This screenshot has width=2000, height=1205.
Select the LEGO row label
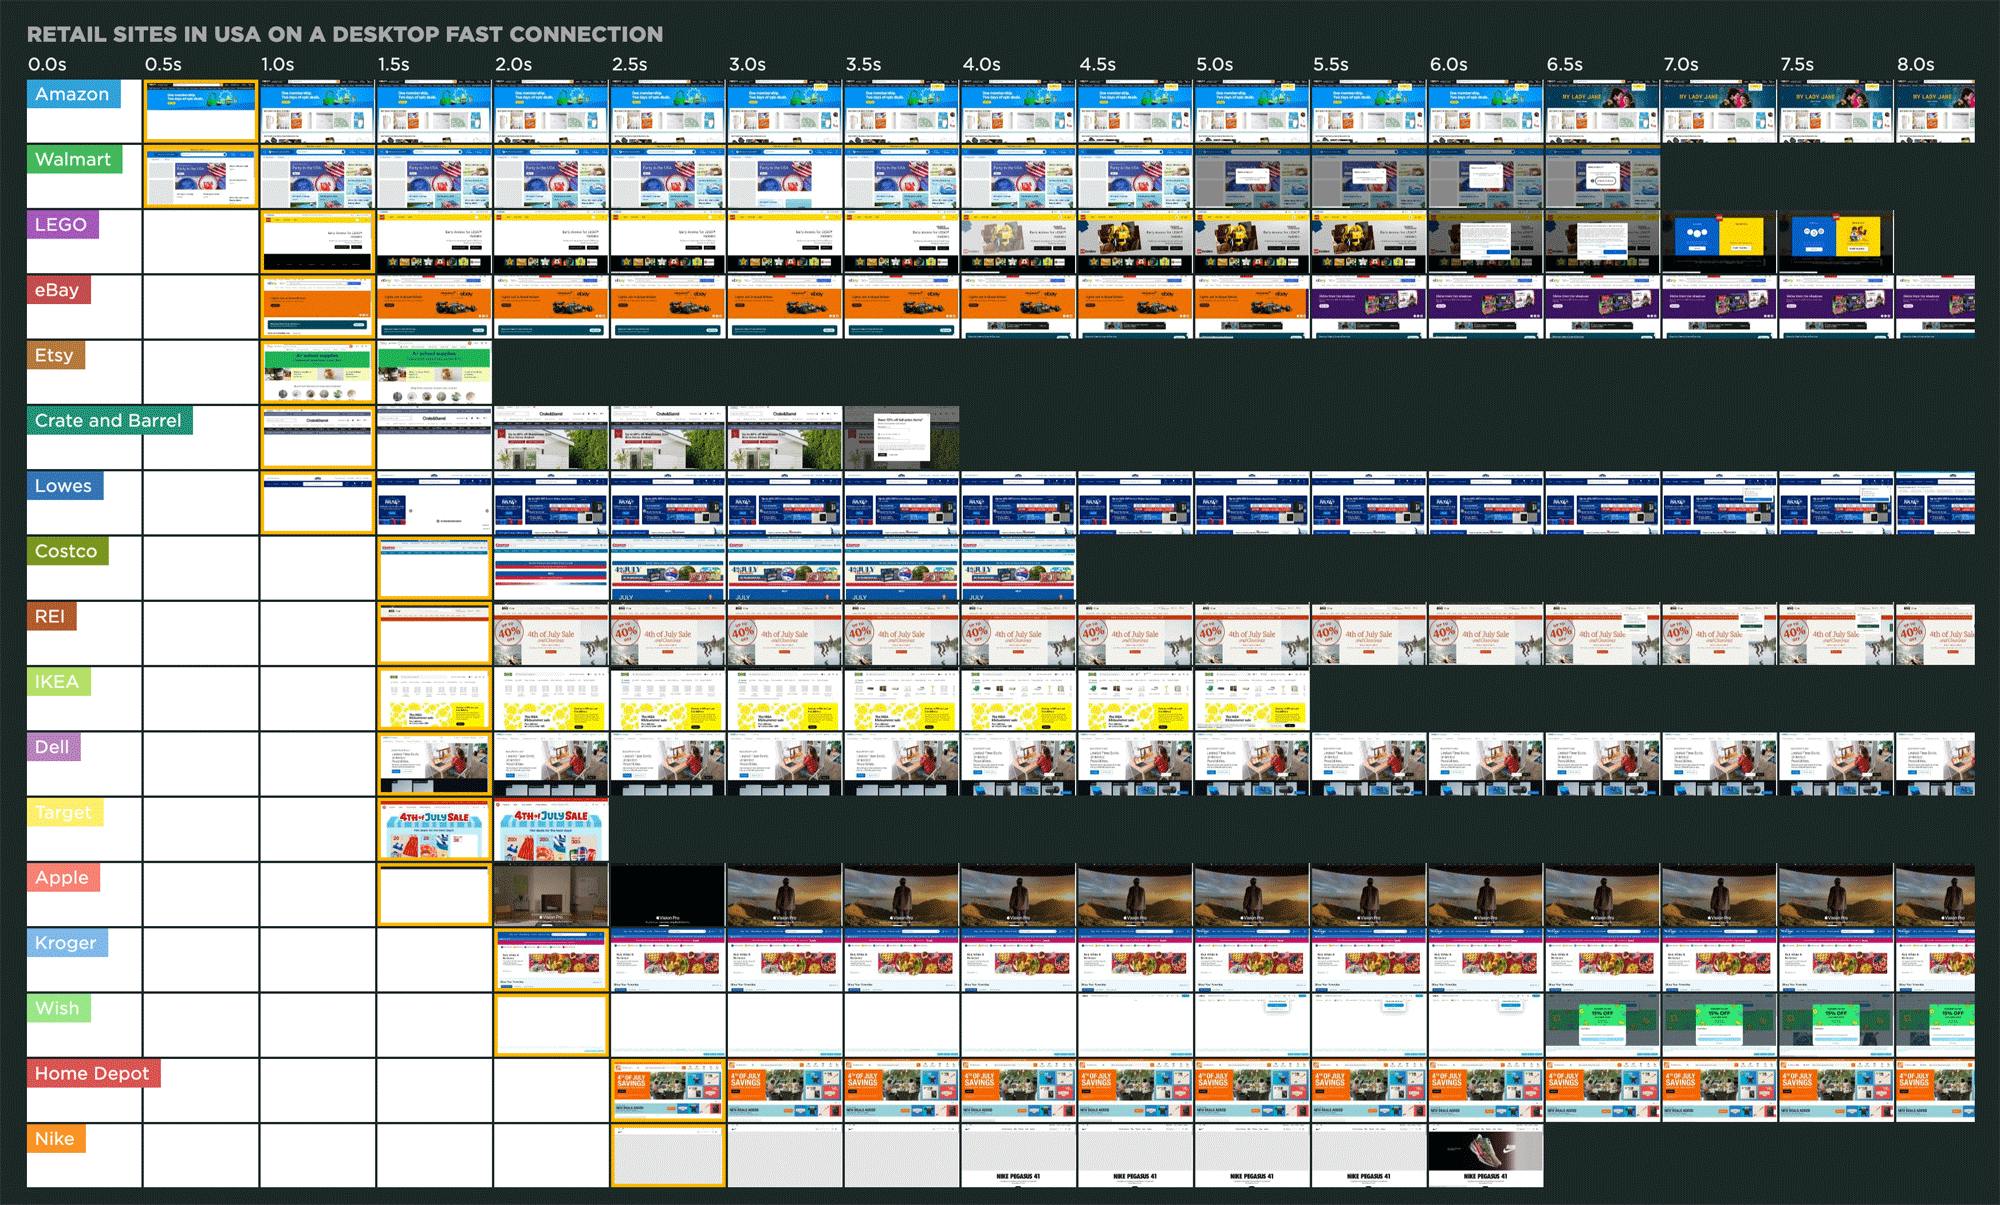61,225
